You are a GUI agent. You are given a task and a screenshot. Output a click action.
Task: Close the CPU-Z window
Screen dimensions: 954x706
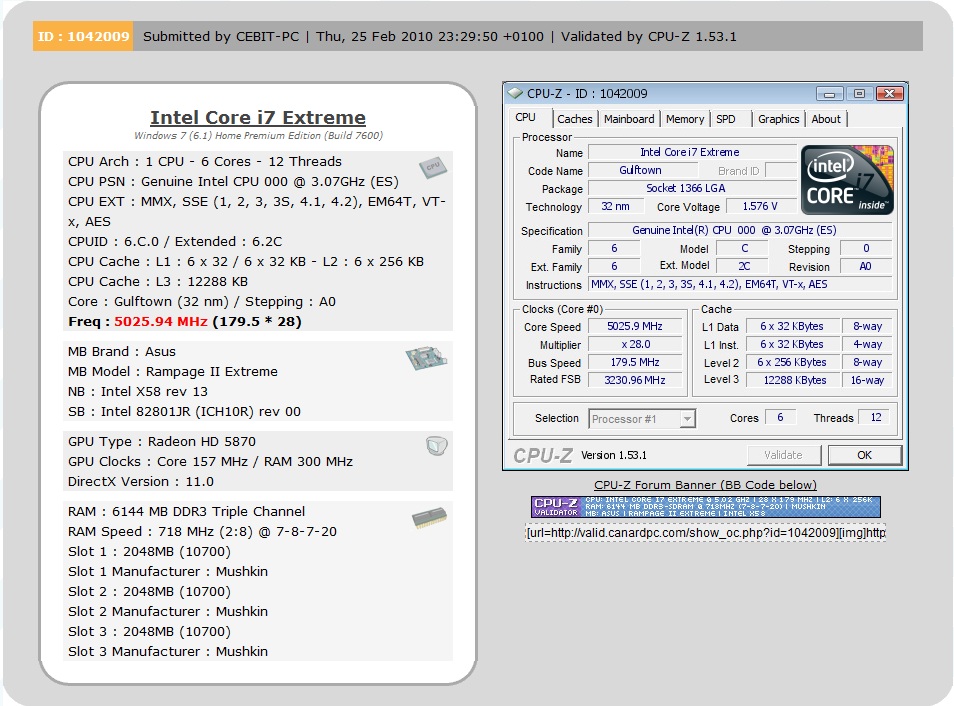pos(890,94)
